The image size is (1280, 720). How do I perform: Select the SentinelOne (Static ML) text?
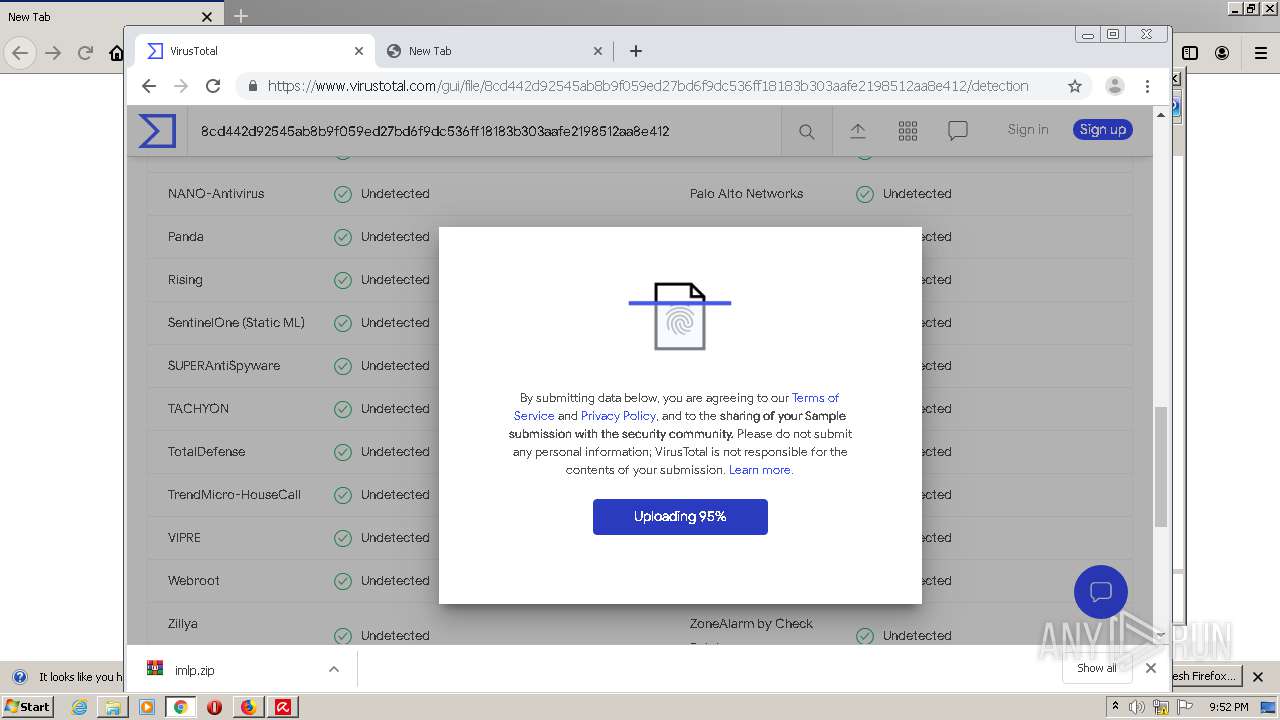pos(236,323)
